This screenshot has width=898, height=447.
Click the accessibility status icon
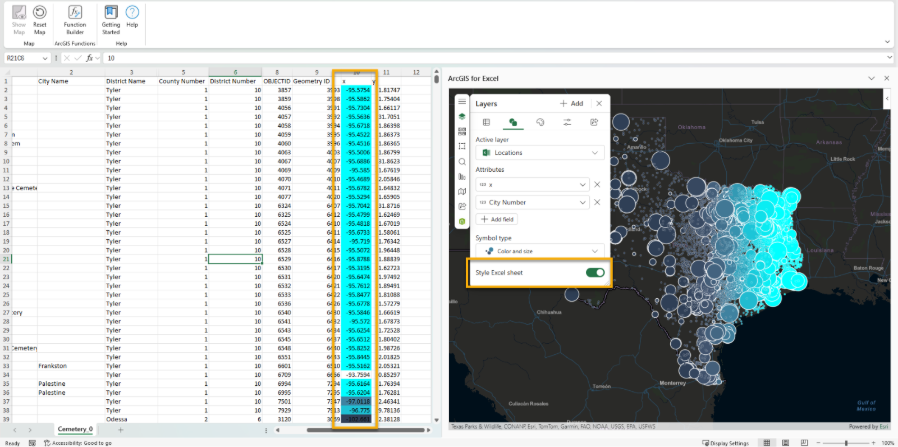(x=48, y=443)
